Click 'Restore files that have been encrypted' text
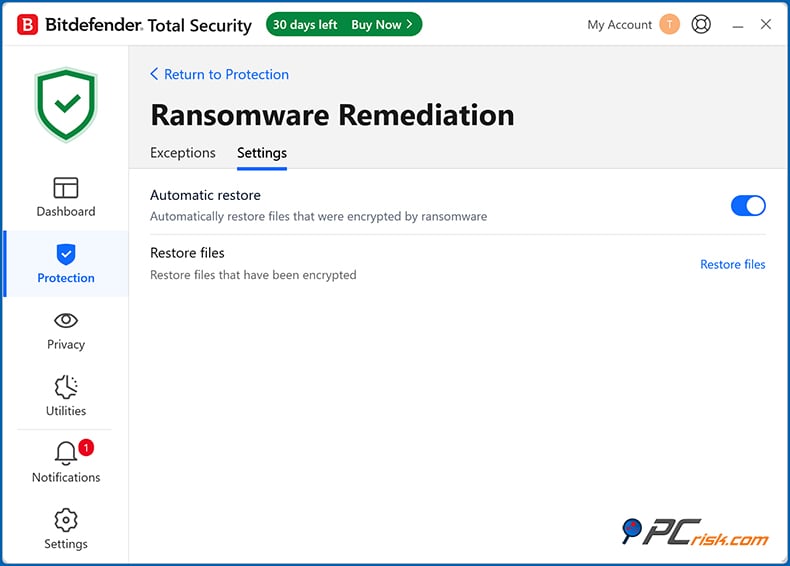 click(x=253, y=275)
